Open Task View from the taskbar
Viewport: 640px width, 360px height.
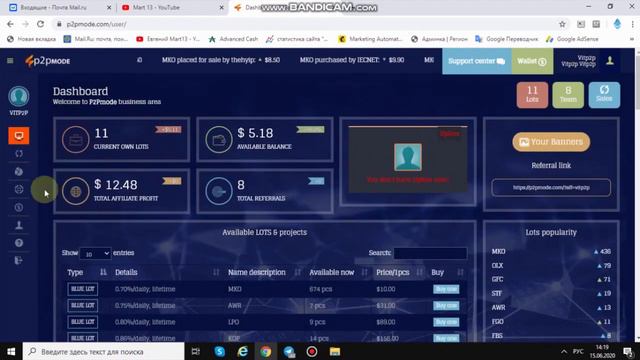click(x=196, y=351)
